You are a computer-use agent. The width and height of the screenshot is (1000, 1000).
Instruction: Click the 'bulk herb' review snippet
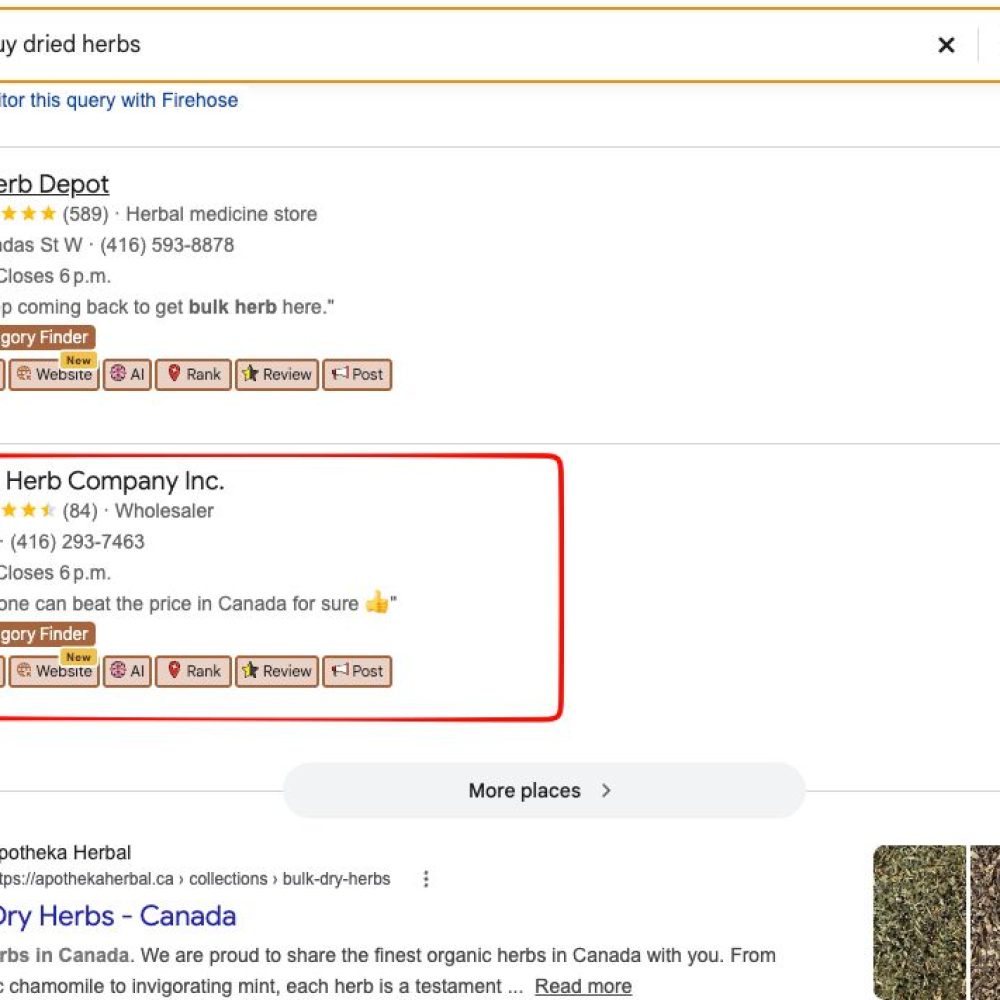(166, 307)
